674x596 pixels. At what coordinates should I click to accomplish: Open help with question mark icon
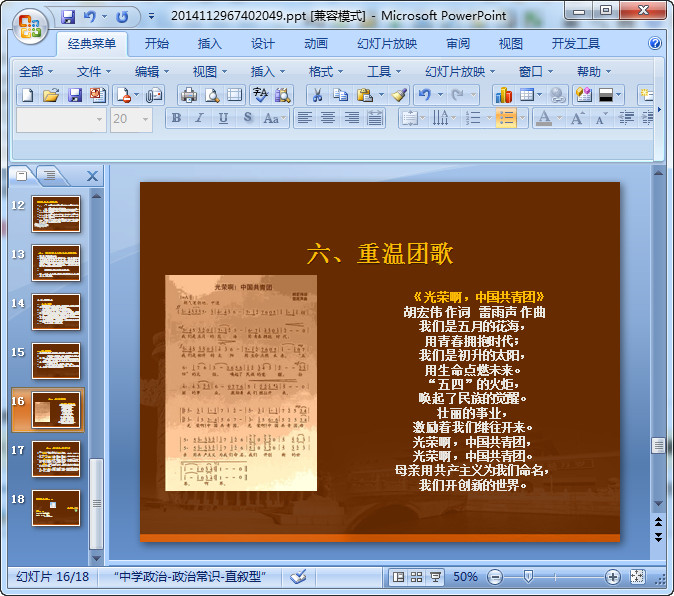(x=655, y=43)
